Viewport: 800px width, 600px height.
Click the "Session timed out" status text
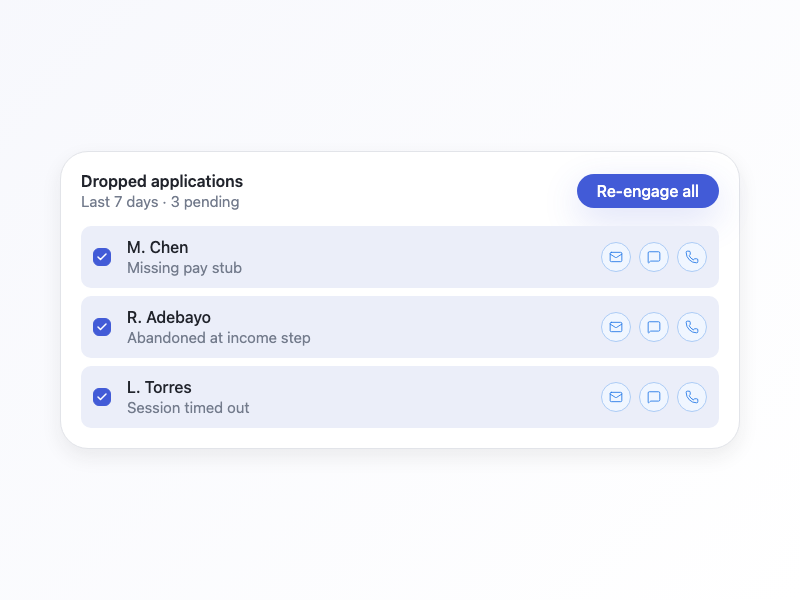click(188, 408)
